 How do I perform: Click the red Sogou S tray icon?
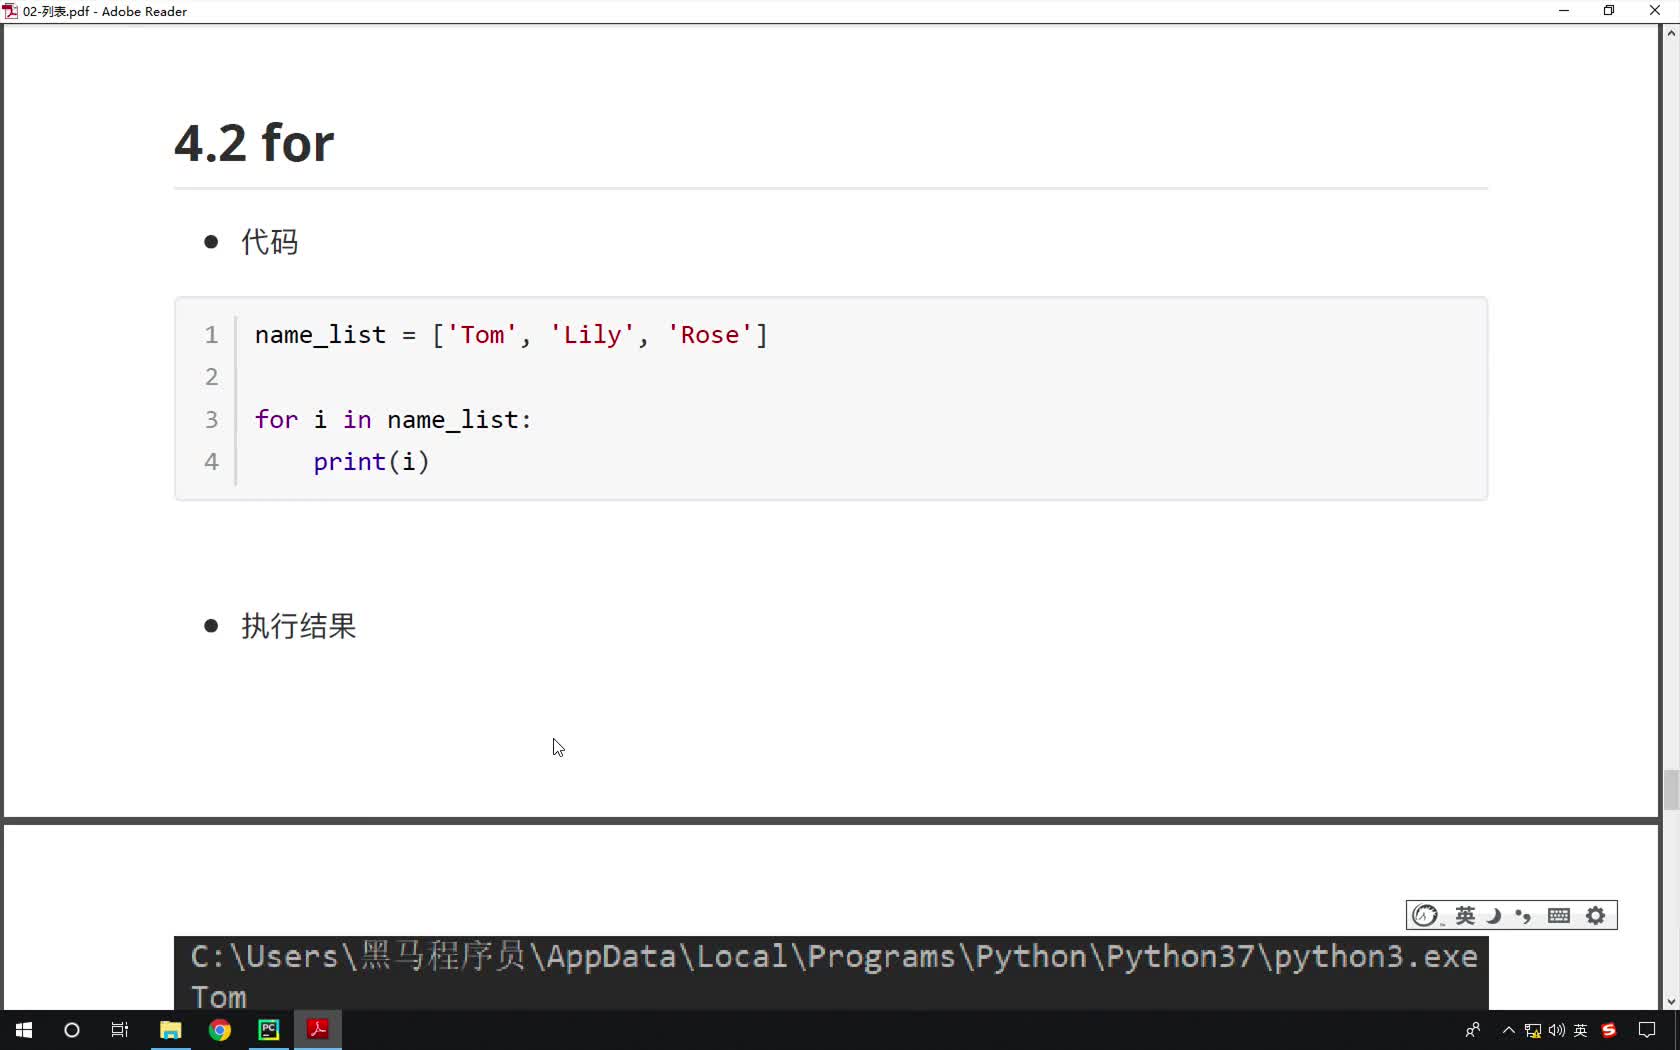pyautogui.click(x=1609, y=1030)
